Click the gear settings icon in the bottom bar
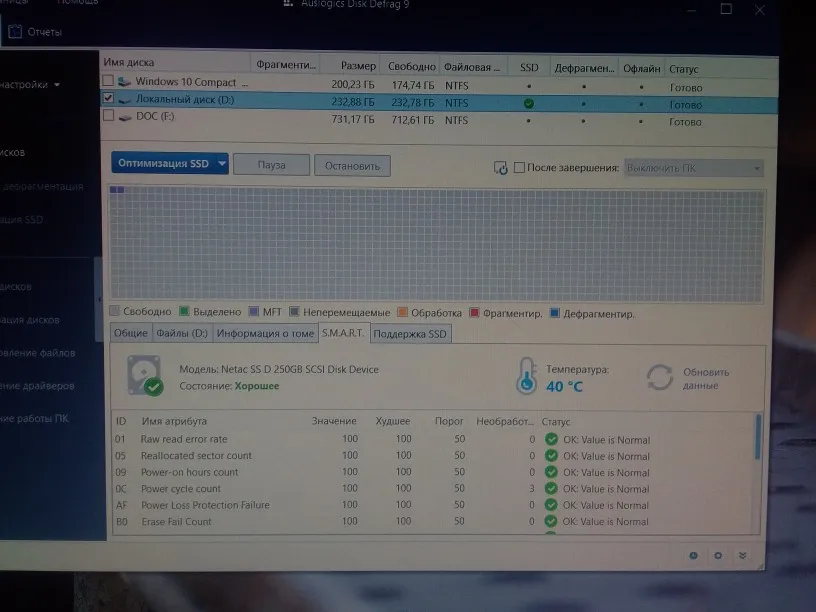This screenshot has height=612, width=816. [x=718, y=555]
